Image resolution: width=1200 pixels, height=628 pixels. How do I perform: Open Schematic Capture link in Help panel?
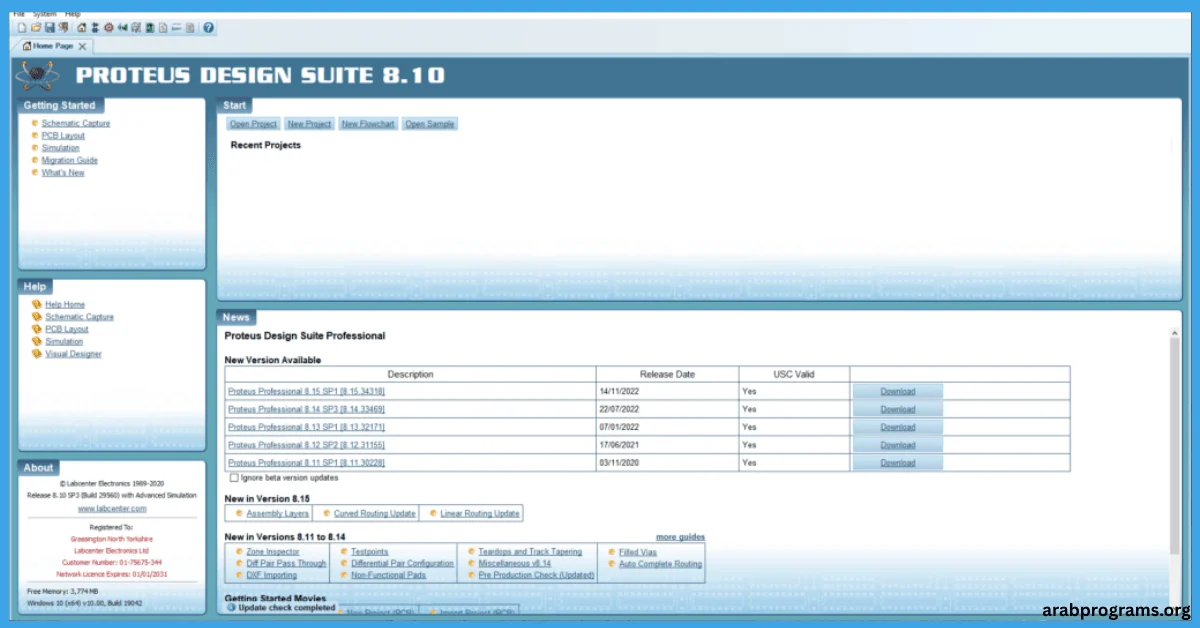[79, 317]
